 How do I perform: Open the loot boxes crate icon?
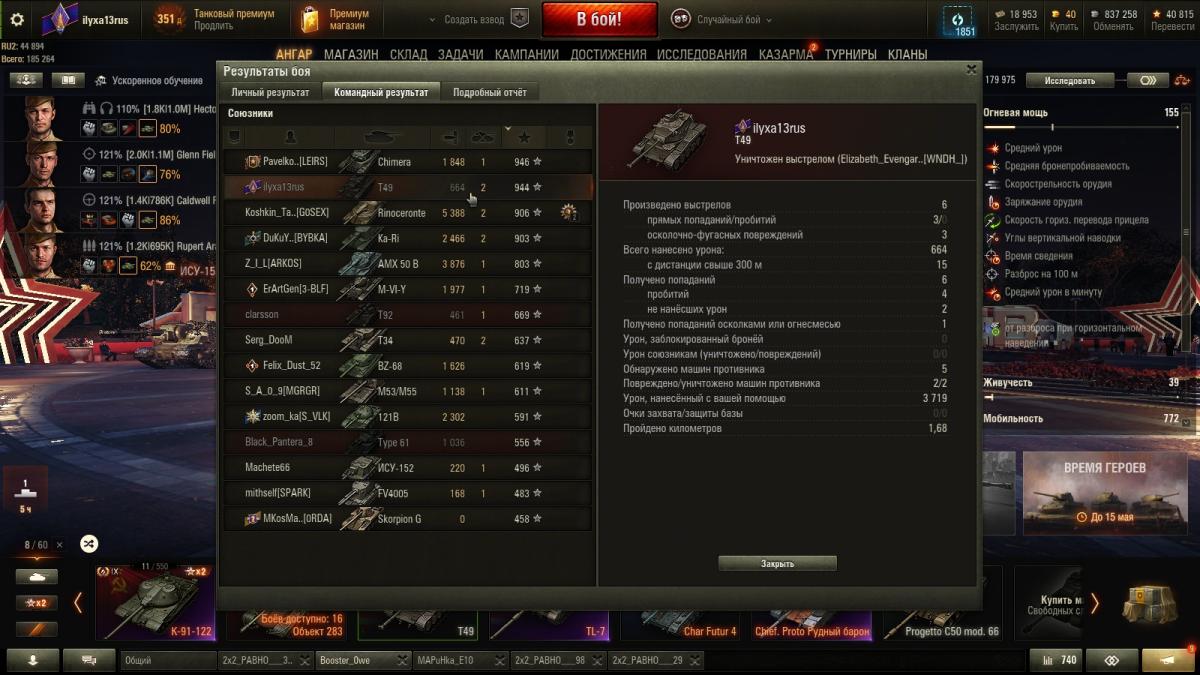pyautogui.click(x=1150, y=603)
